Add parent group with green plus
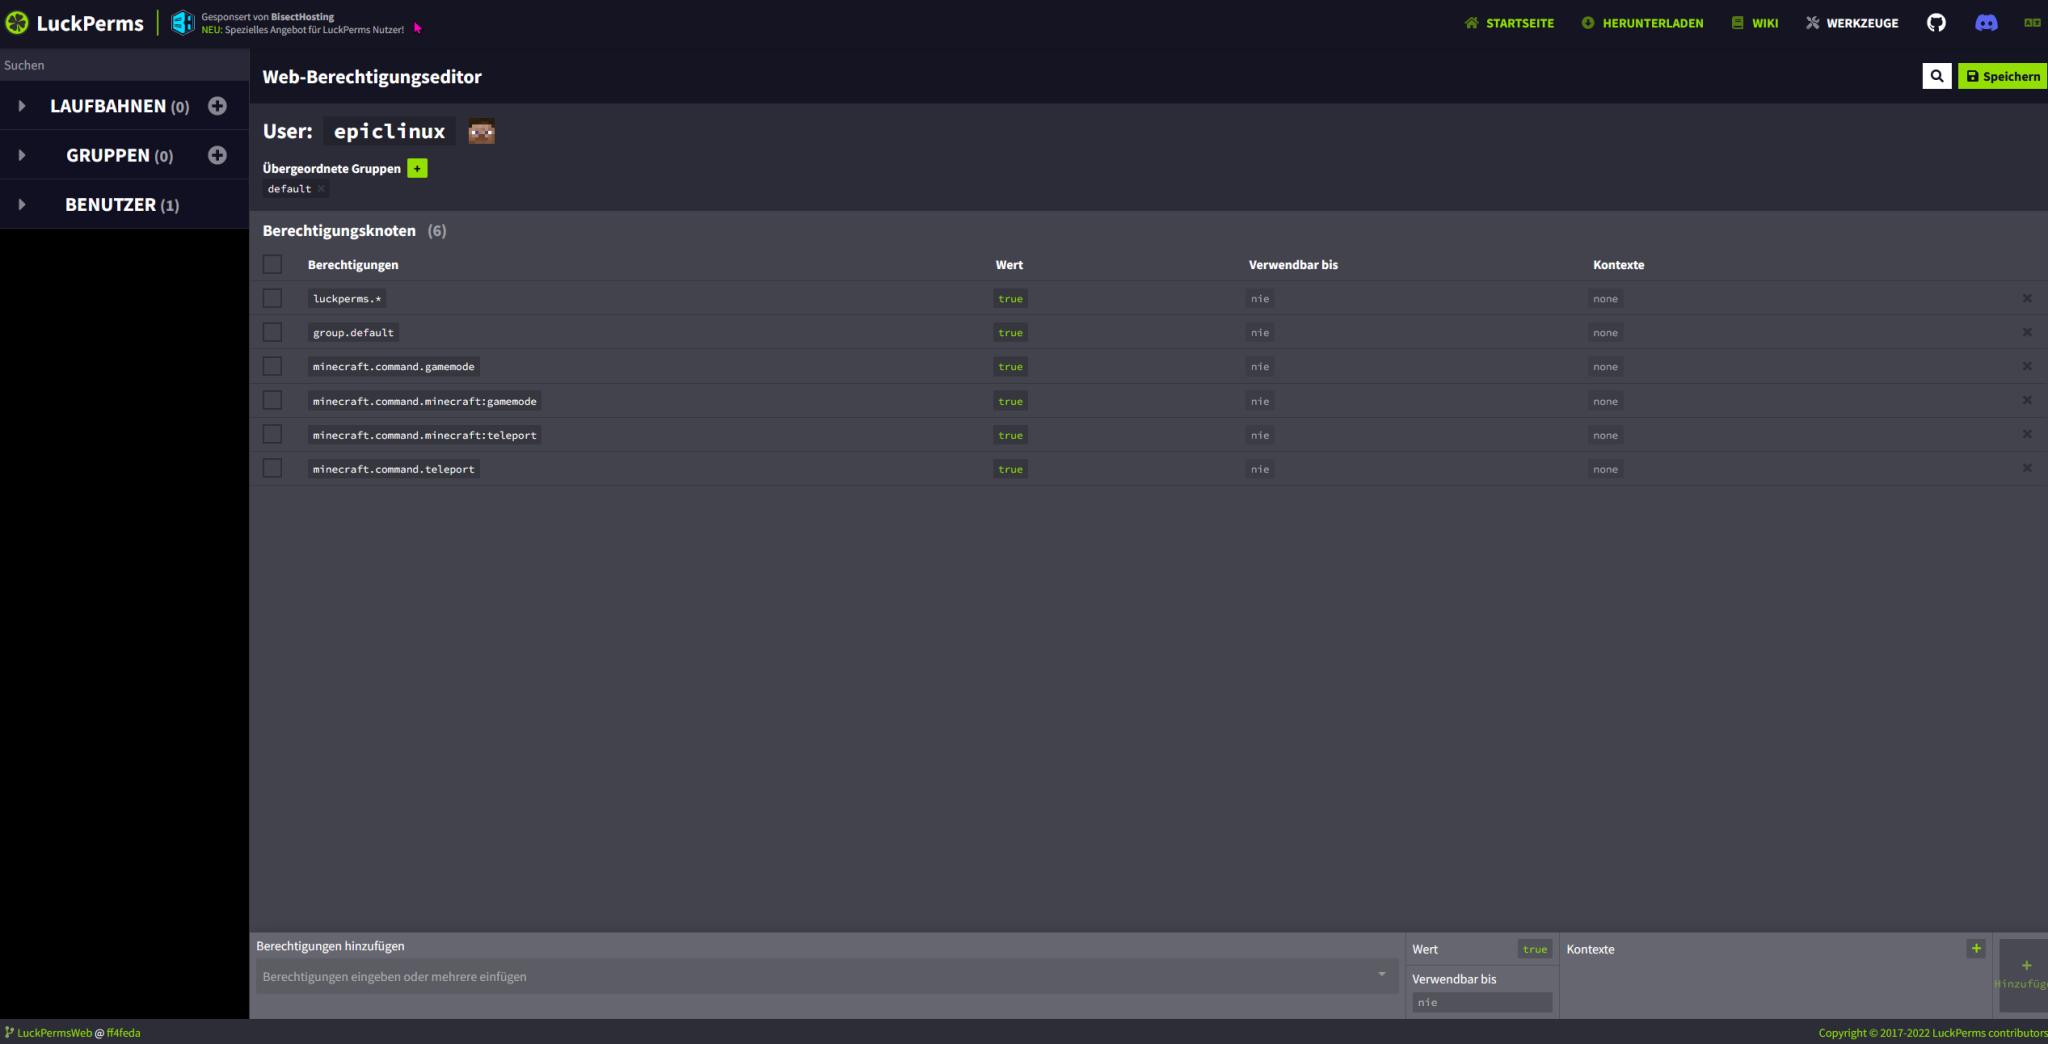Image resolution: width=2048 pixels, height=1044 pixels. pyautogui.click(x=417, y=168)
